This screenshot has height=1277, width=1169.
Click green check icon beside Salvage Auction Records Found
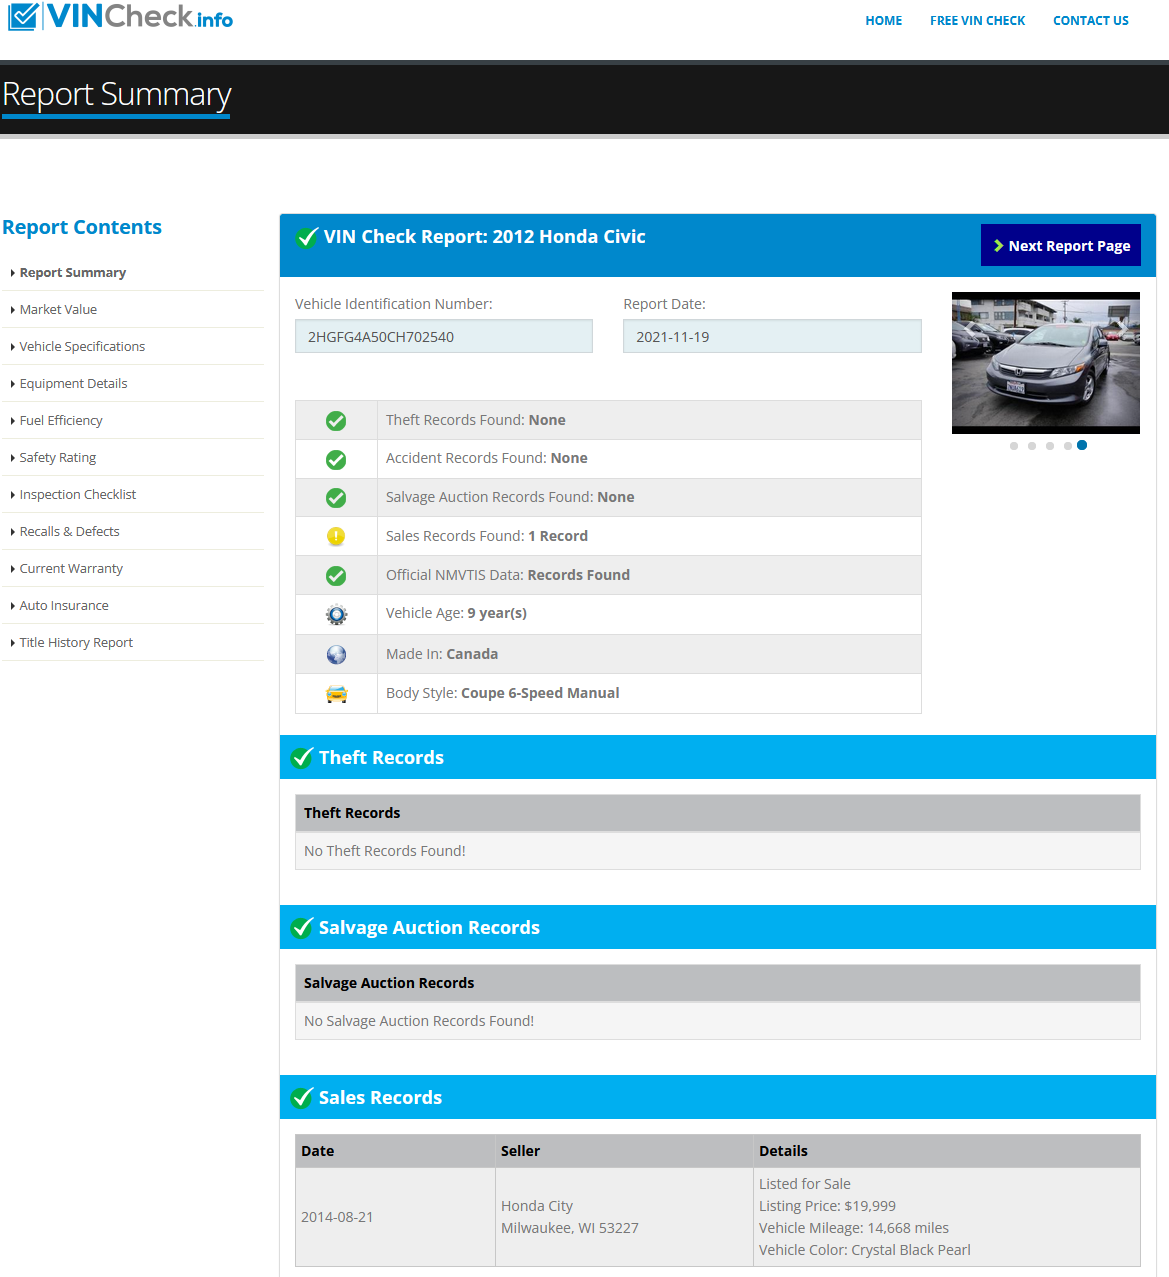[x=336, y=498]
